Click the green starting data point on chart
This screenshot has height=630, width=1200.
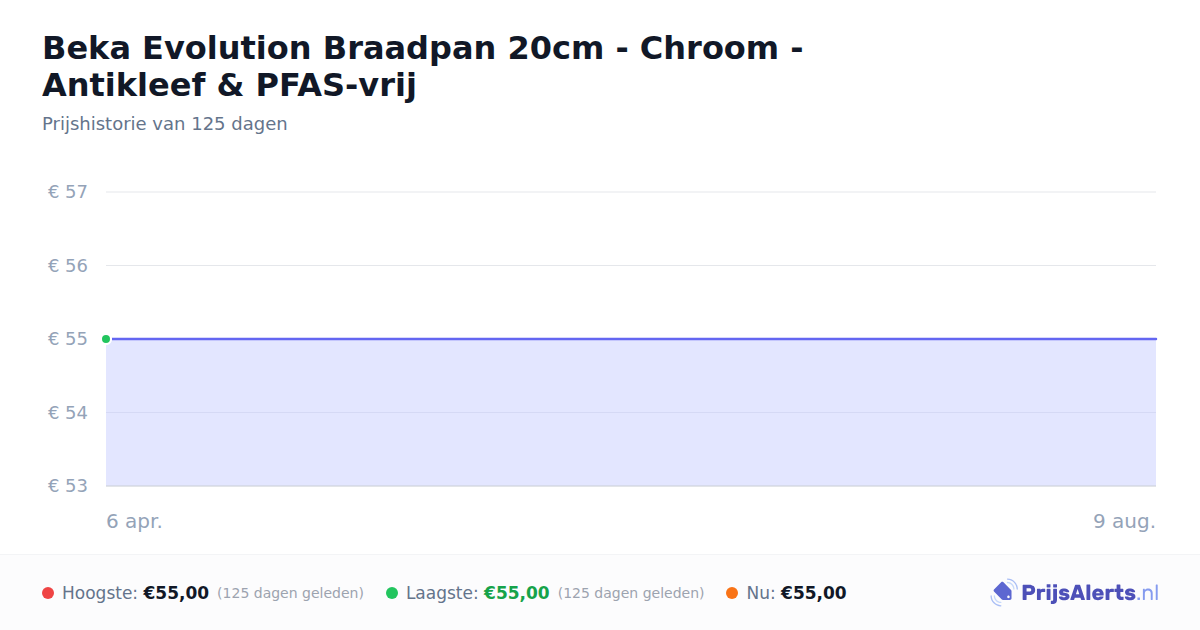click(106, 339)
